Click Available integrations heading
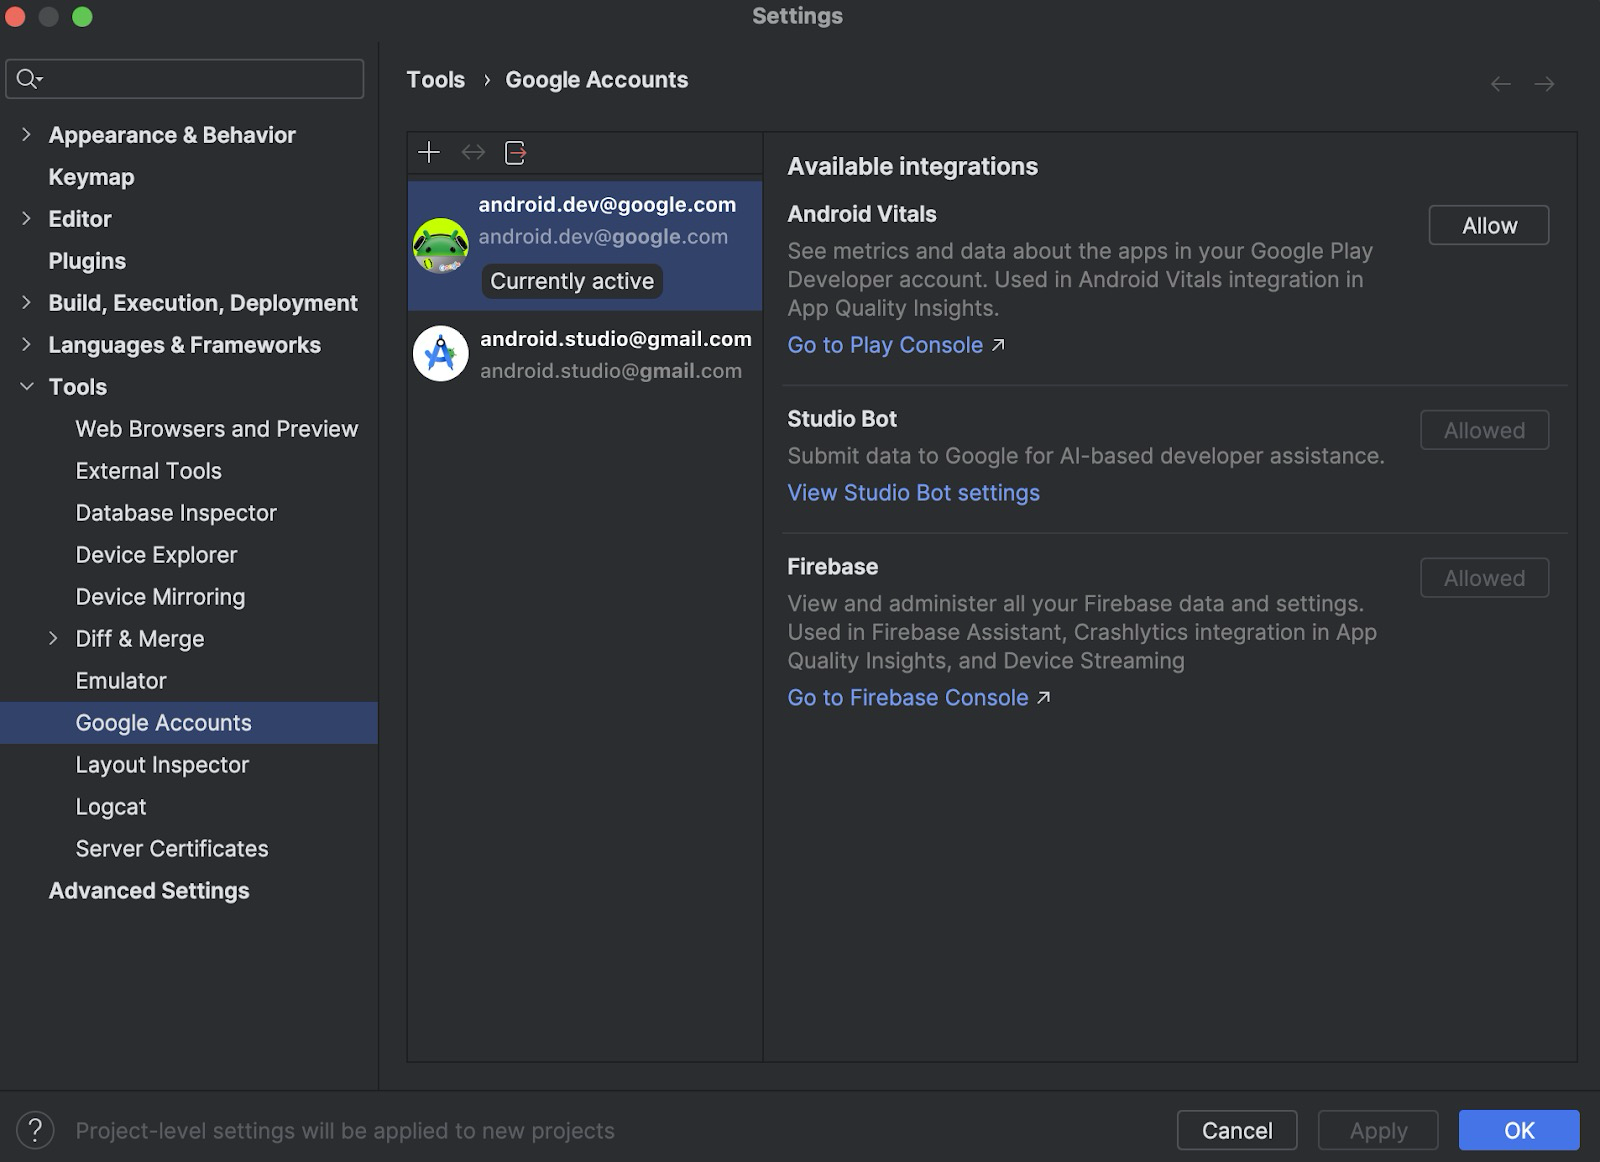 pyautogui.click(x=912, y=167)
